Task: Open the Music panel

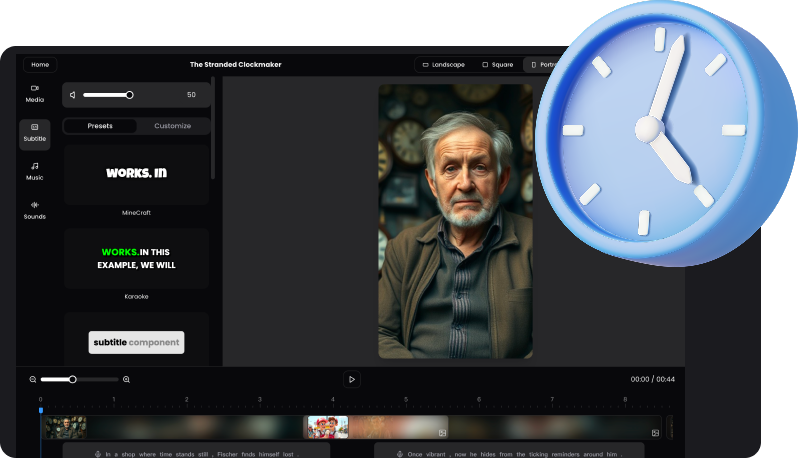Action: (35, 171)
